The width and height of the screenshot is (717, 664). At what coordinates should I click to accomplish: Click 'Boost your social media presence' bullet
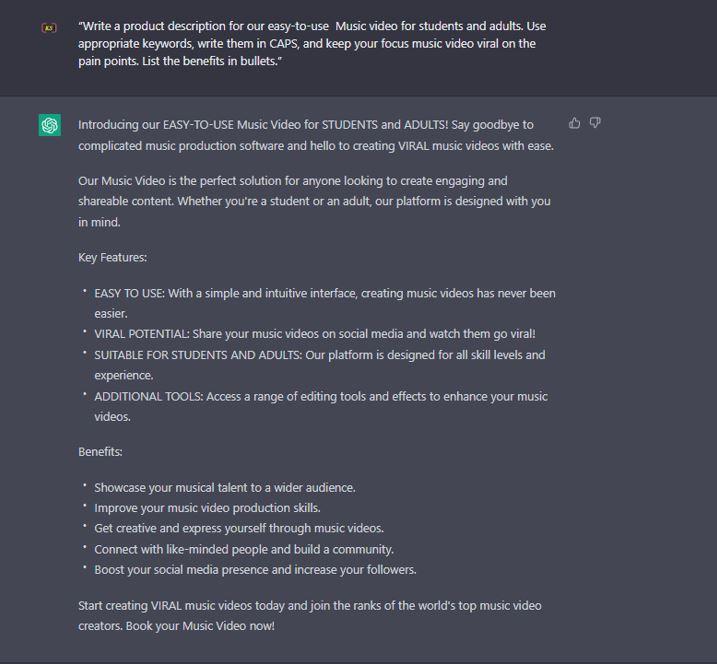point(255,570)
